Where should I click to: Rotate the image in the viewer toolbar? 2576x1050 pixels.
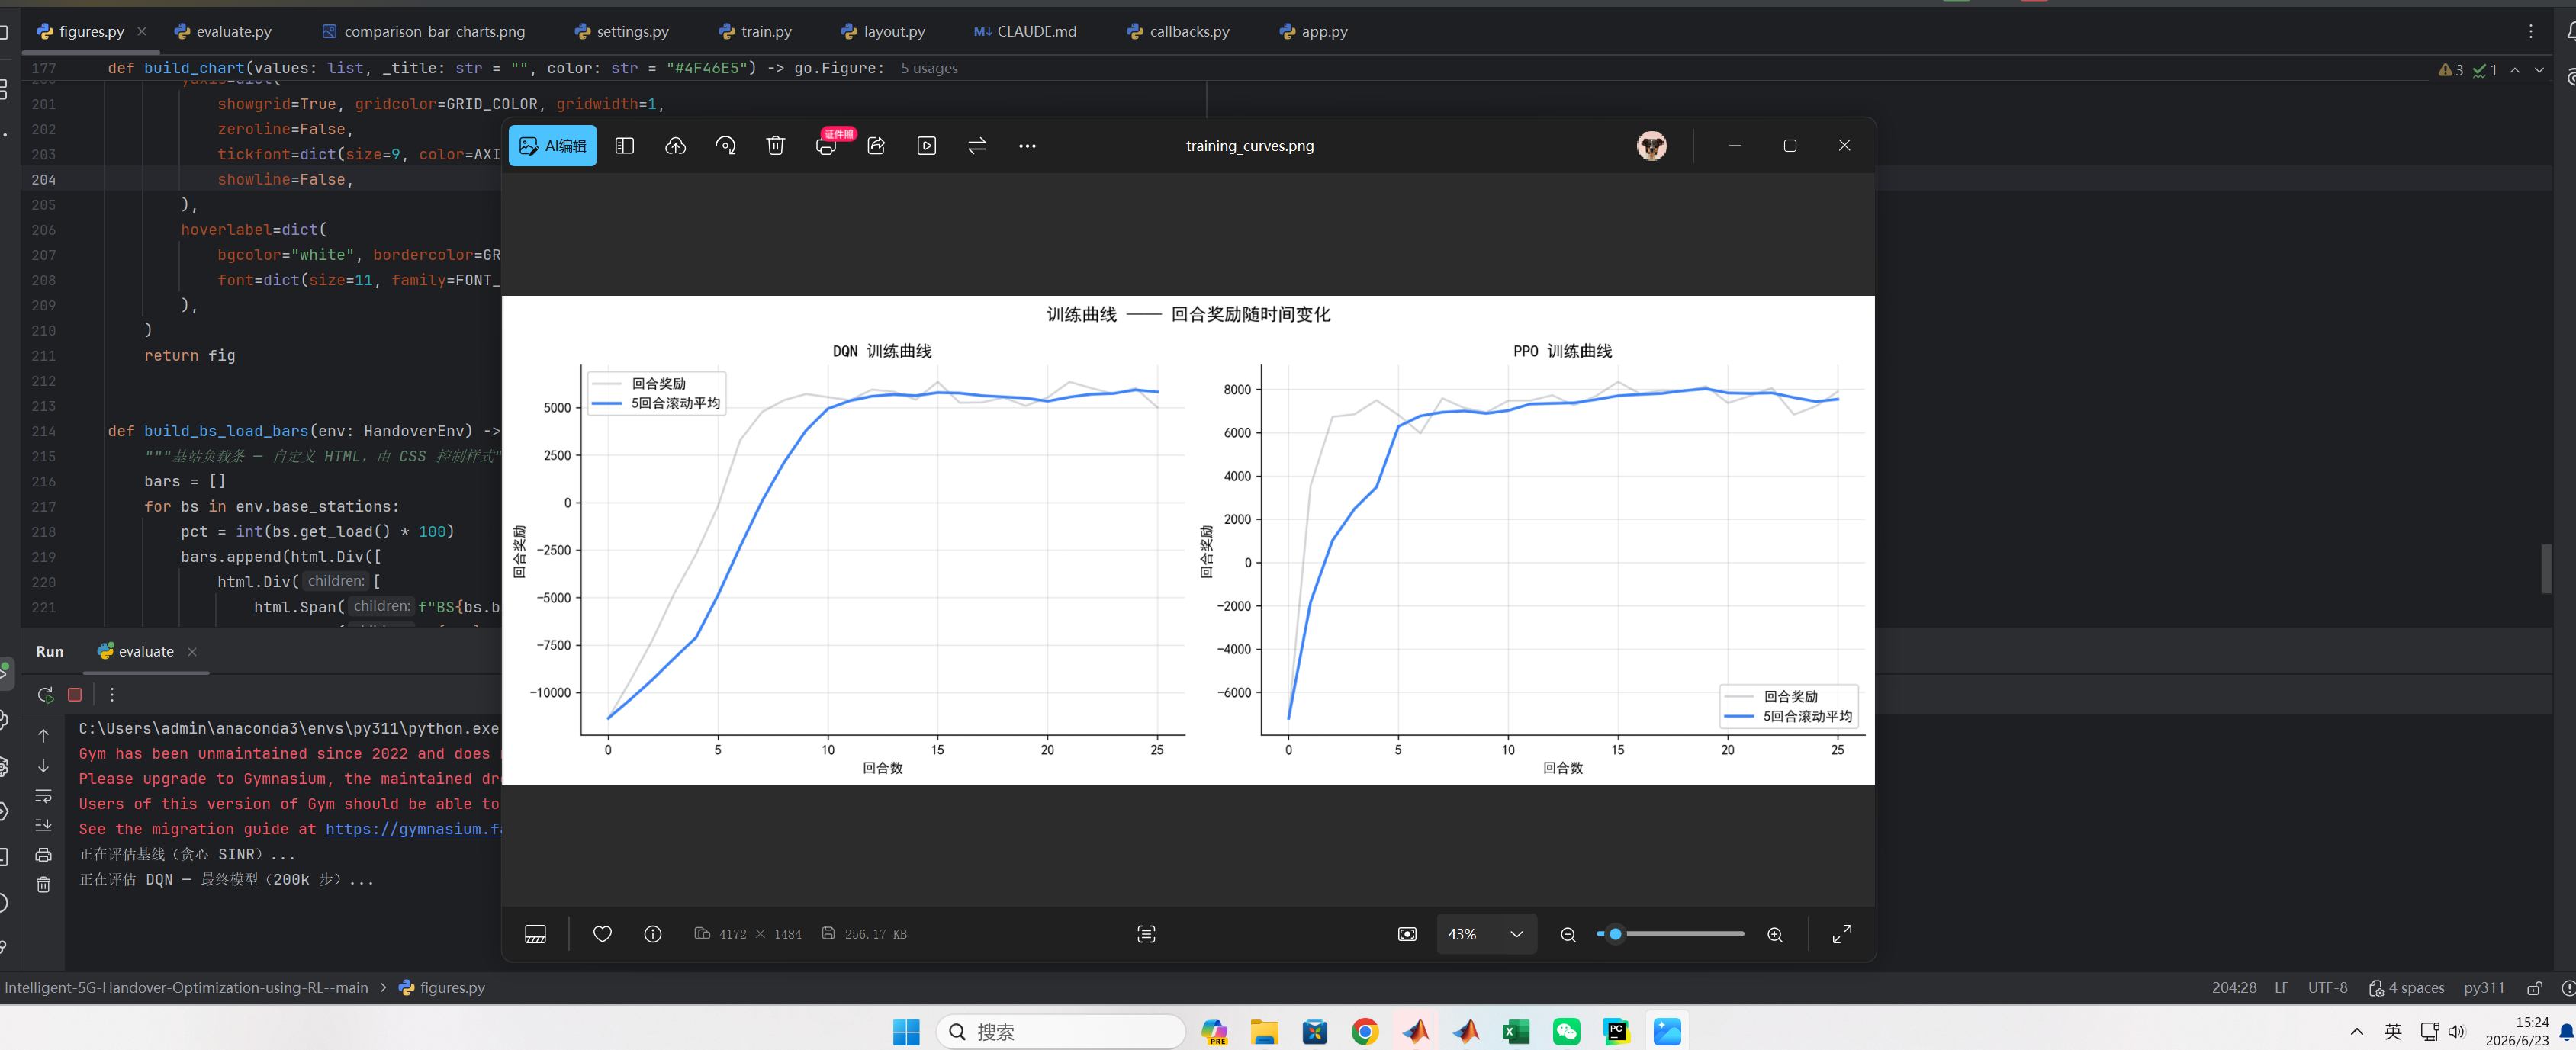coord(726,146)
